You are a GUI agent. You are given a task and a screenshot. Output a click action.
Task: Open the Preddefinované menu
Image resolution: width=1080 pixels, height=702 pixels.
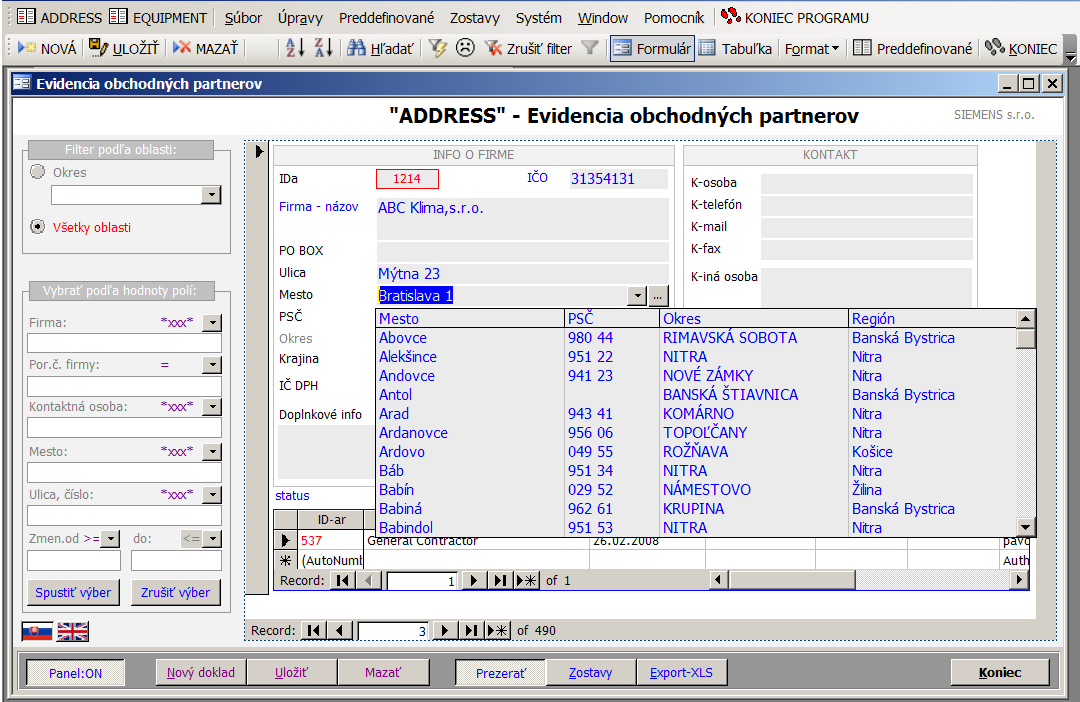(386, 17)
